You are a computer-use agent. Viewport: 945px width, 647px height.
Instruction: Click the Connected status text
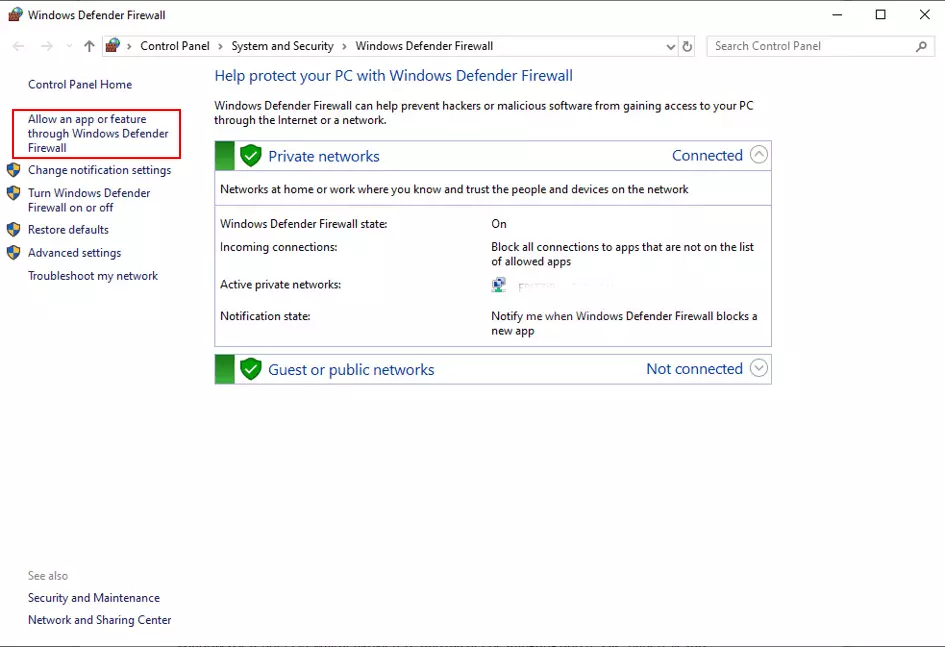click(707, 155)
